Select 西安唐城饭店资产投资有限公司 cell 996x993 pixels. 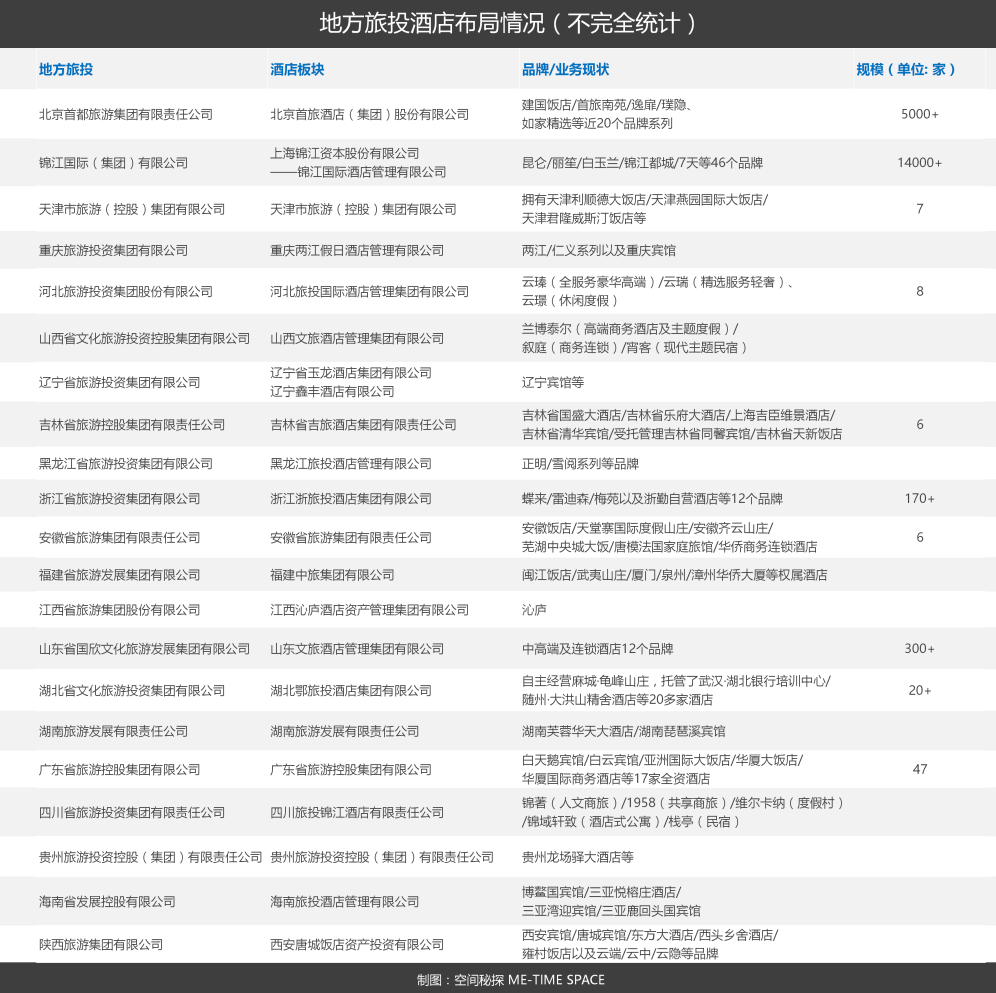pos(357,945)
